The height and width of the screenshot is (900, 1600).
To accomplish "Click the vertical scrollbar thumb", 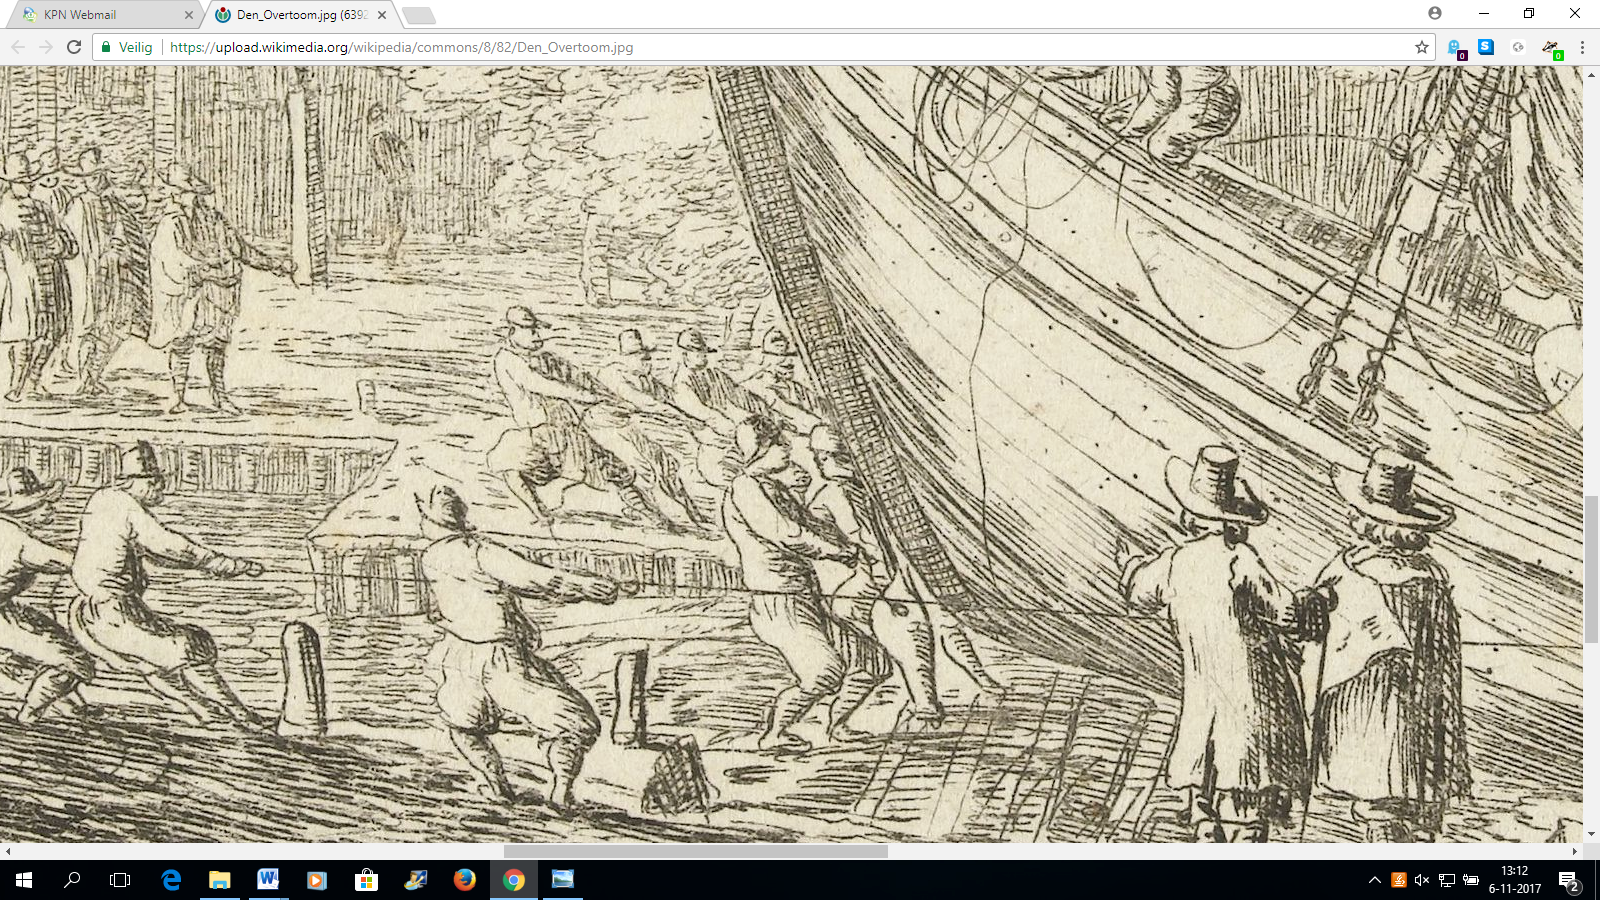I will [x=1591, y=568].
